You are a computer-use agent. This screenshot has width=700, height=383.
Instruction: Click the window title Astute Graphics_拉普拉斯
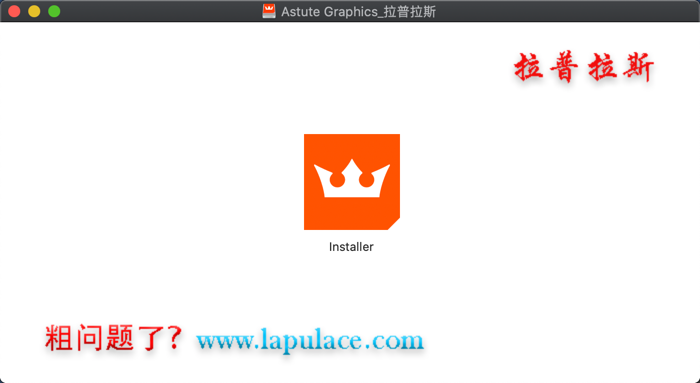pyautogui.click(x=358, y=12)
